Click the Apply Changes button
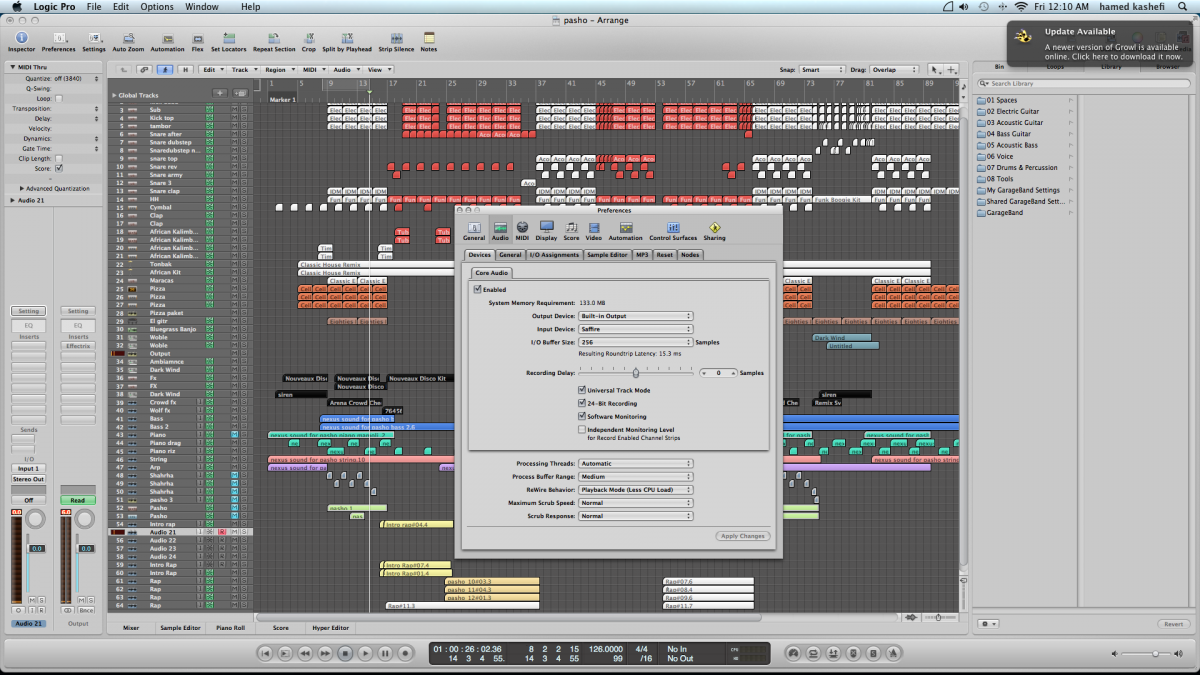Viewport: 1200px width, 675px height. [x=743, y=536]
